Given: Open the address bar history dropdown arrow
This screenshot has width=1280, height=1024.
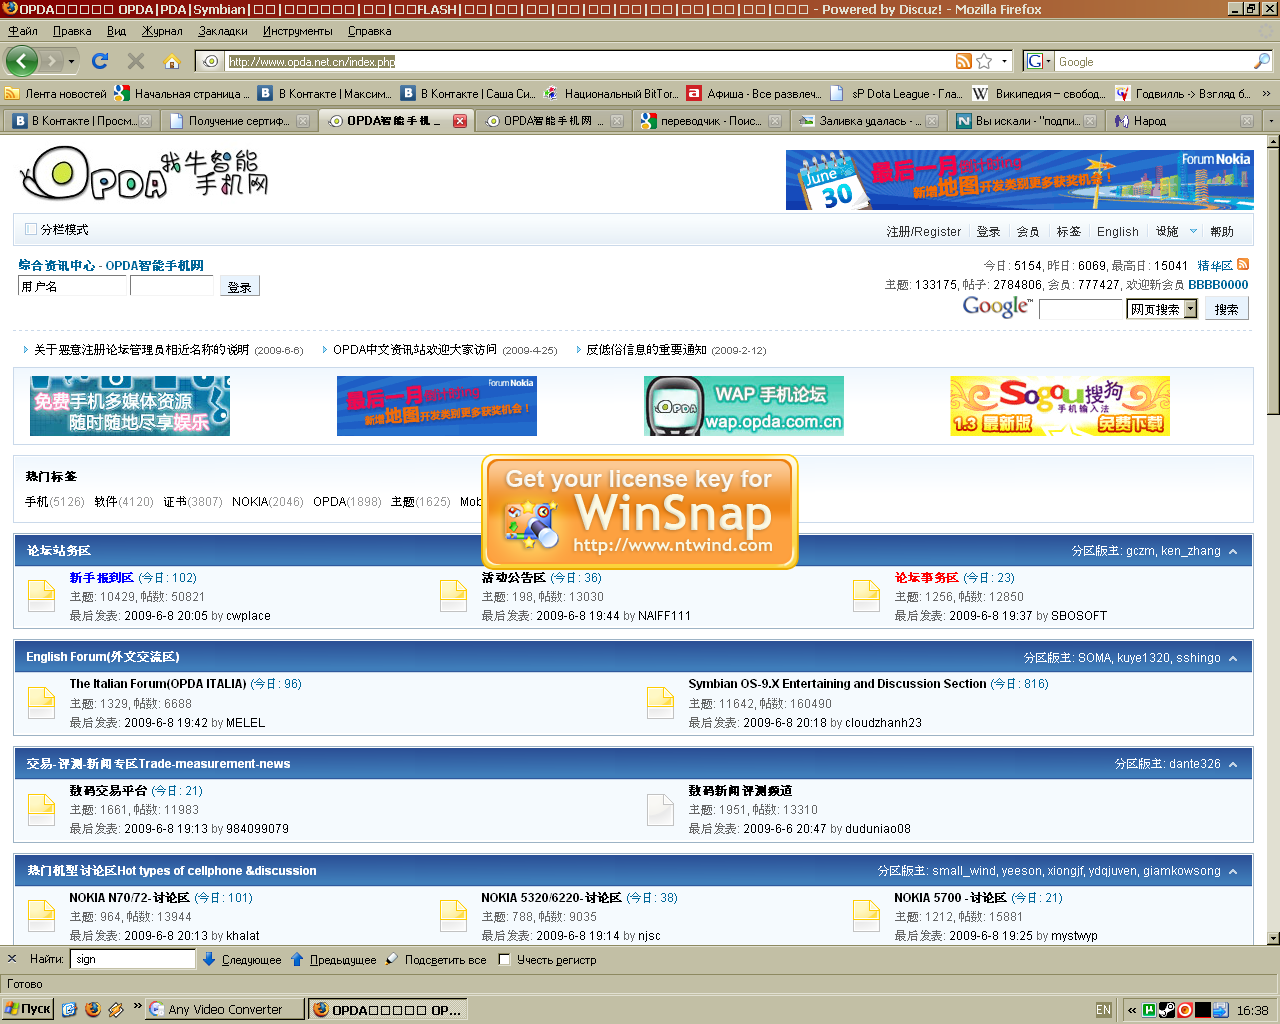Looking at the screenshot, I should tap(1005, 61).
